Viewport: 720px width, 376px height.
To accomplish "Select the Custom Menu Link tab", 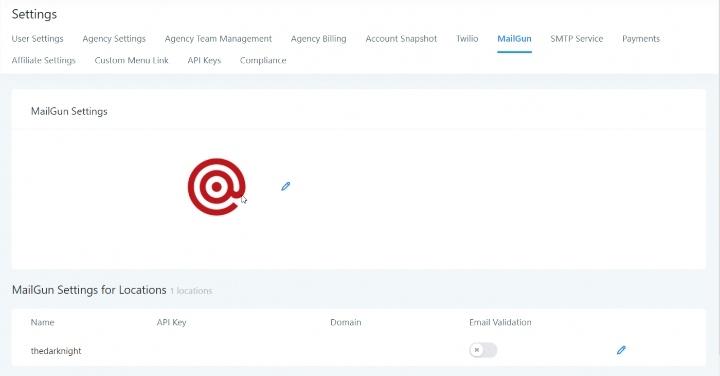I will pyautogui.click(x=131, y=60).
